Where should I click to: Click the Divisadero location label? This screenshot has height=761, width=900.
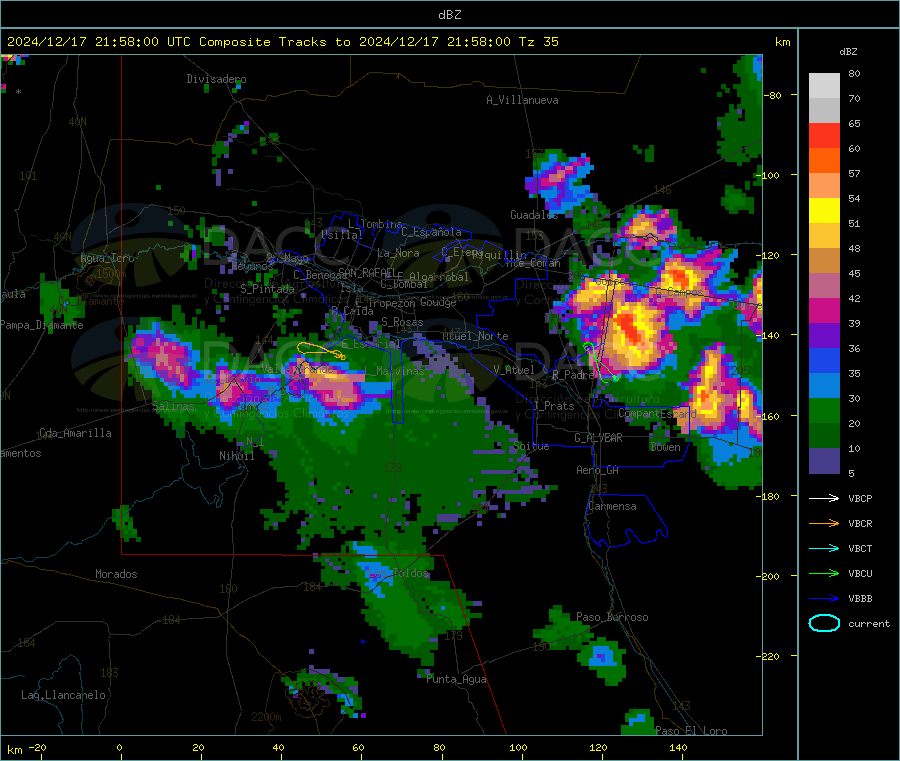216,79
